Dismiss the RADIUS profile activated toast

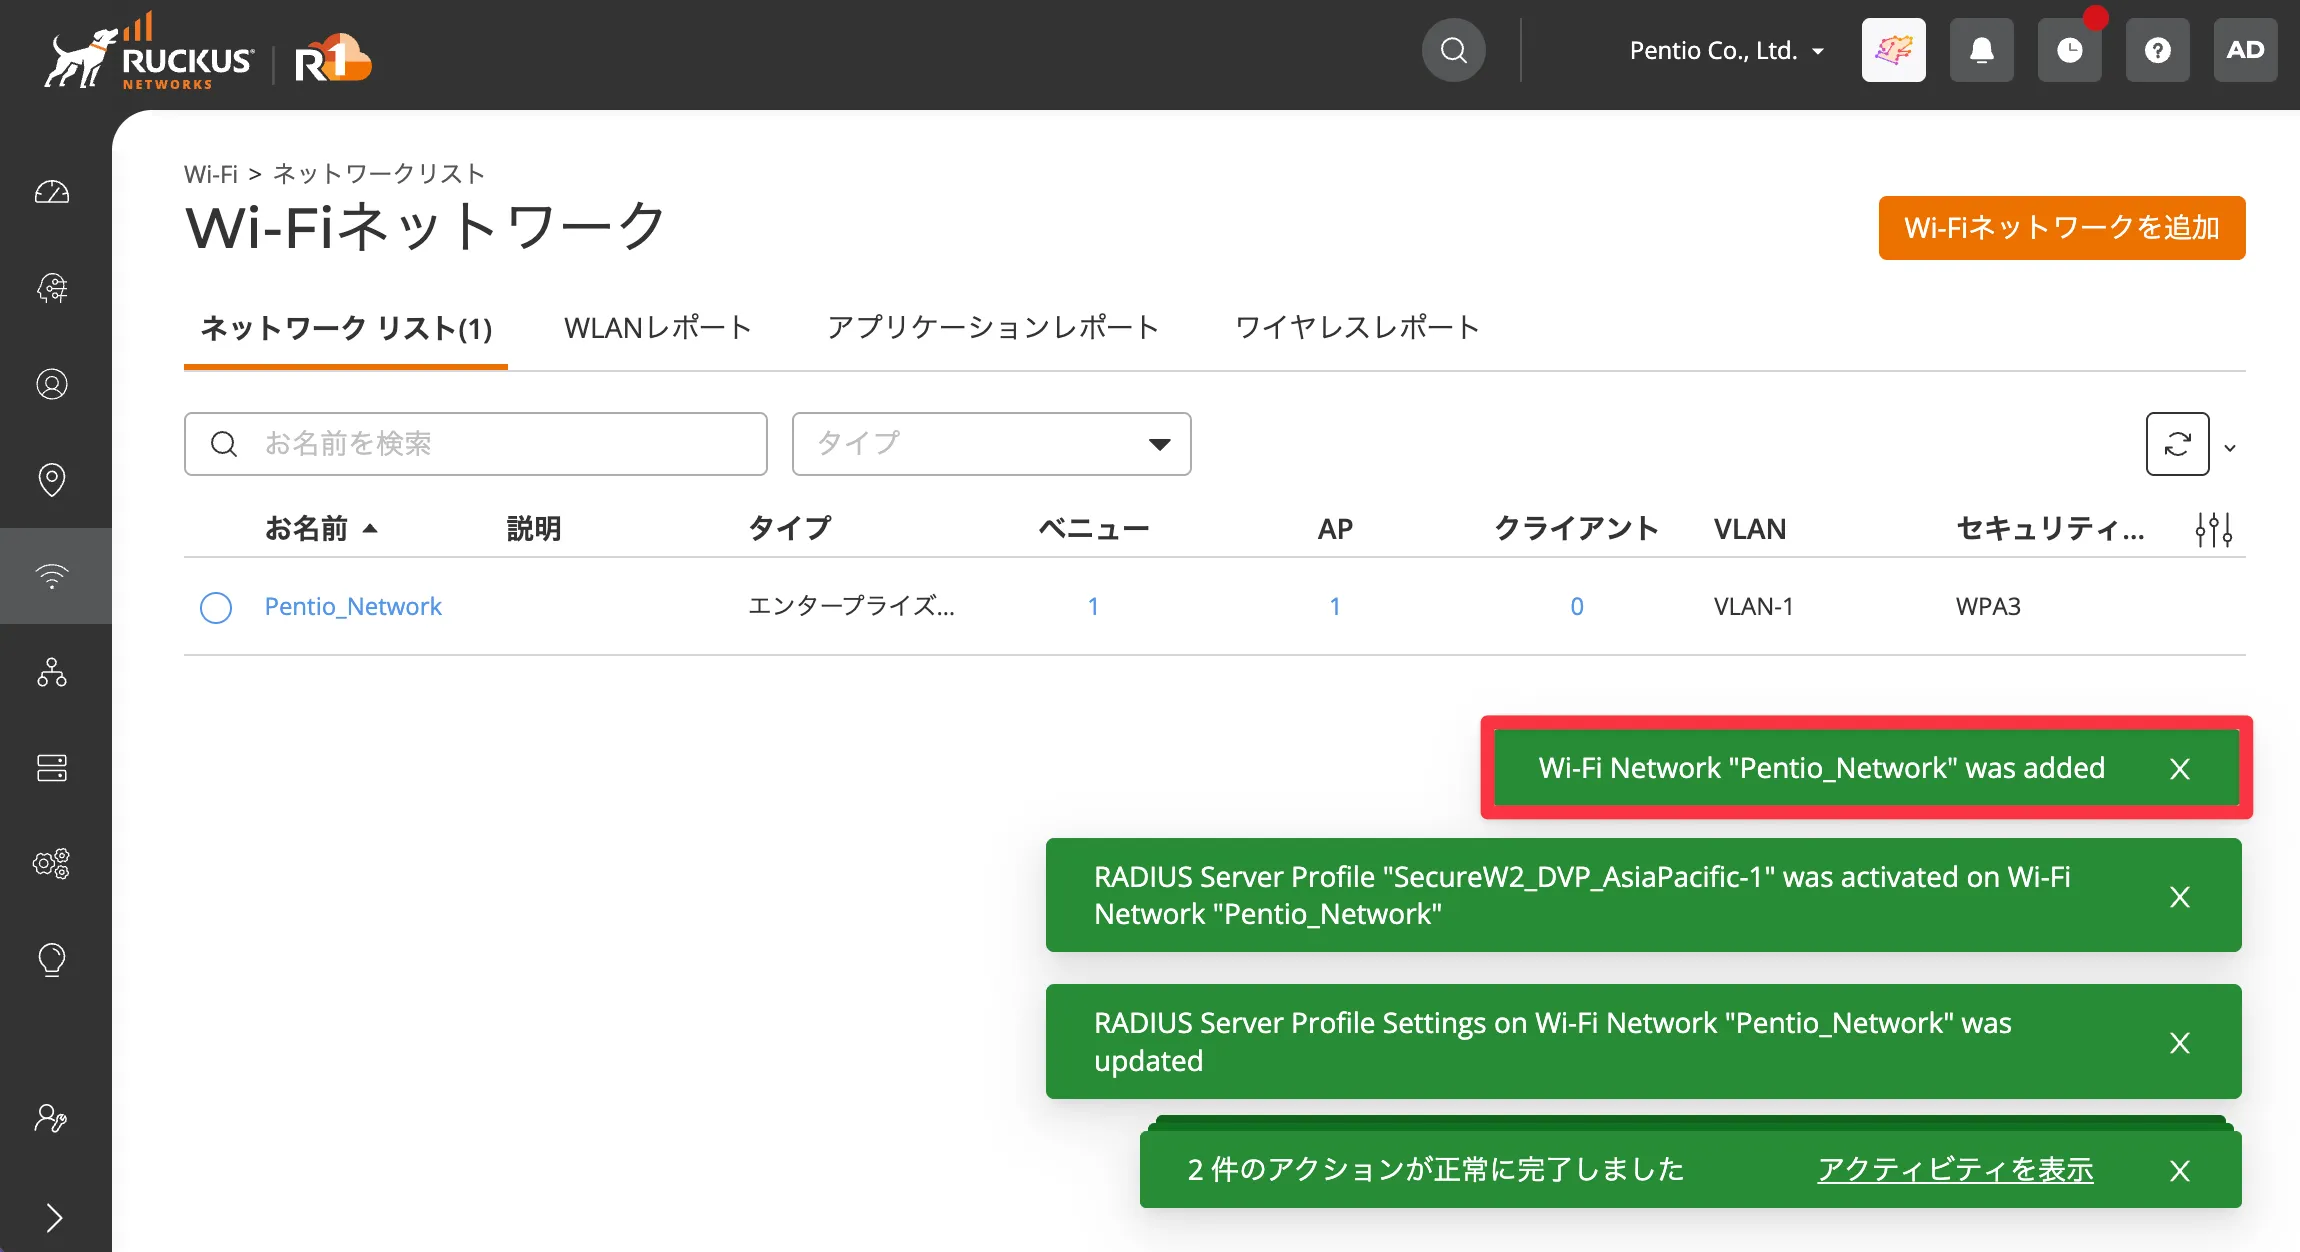pos(2180,896)
